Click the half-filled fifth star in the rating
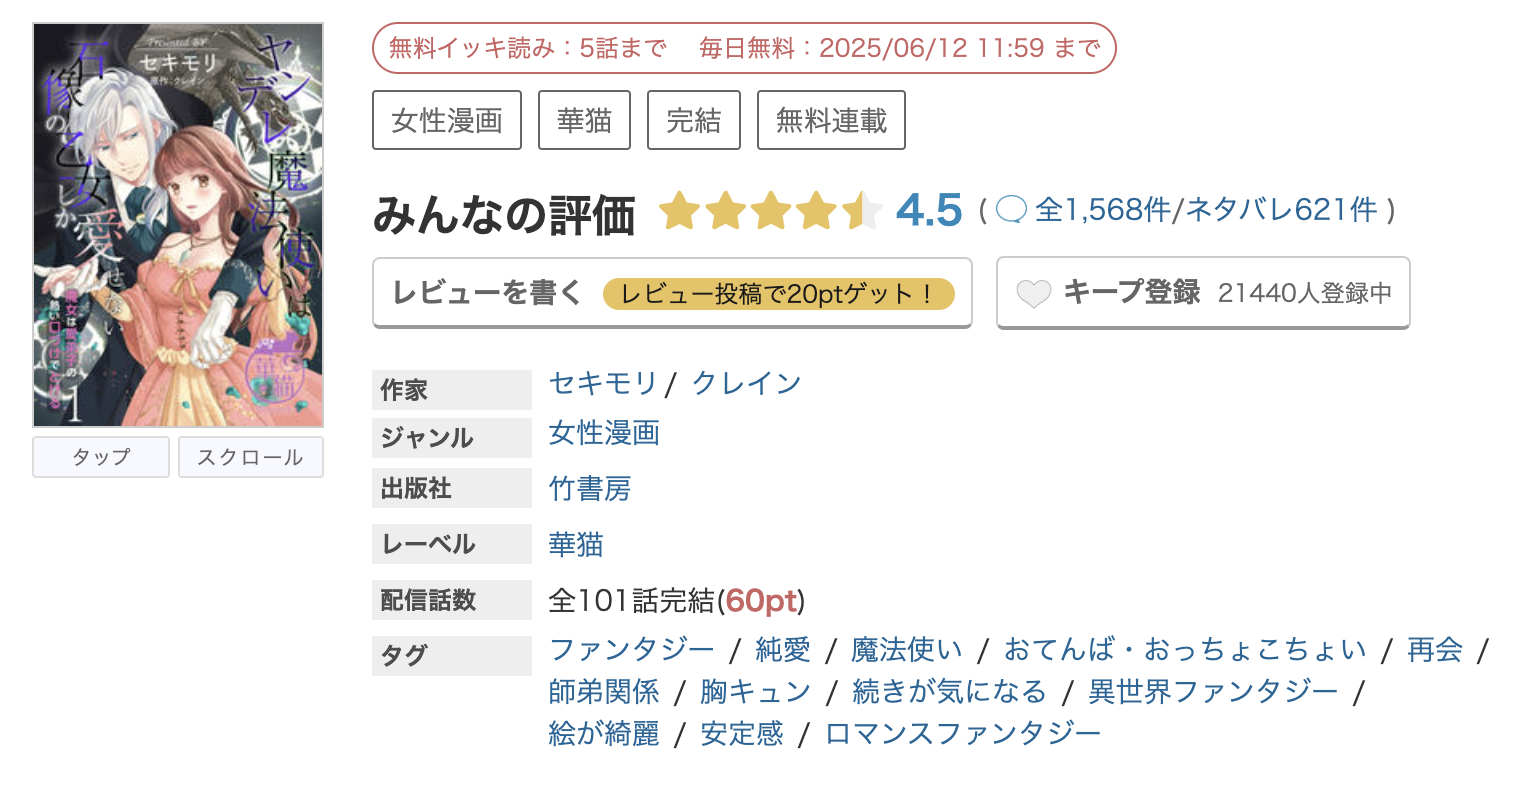Screen dimensions: 1534x790 click(862, 210)
